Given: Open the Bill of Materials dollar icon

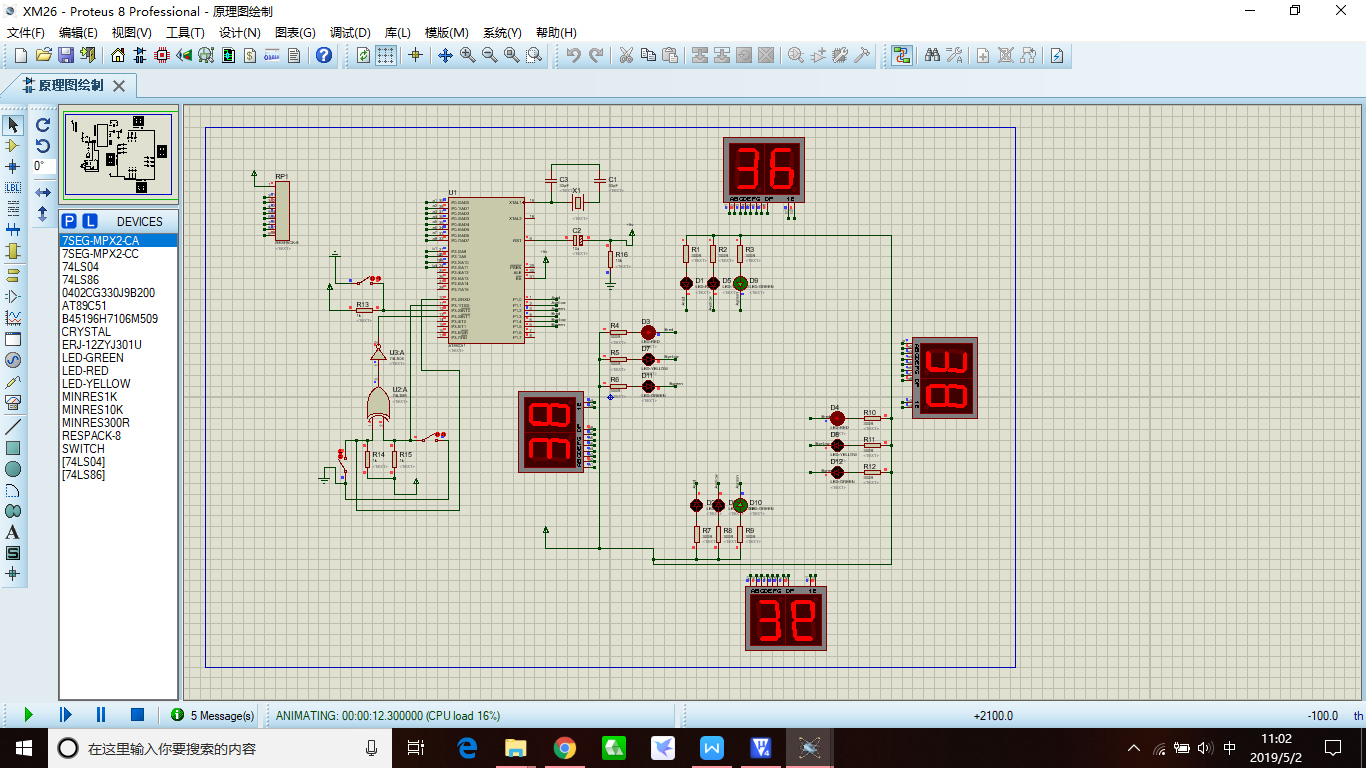Looking at the screenshot, I should coord(250,55).
